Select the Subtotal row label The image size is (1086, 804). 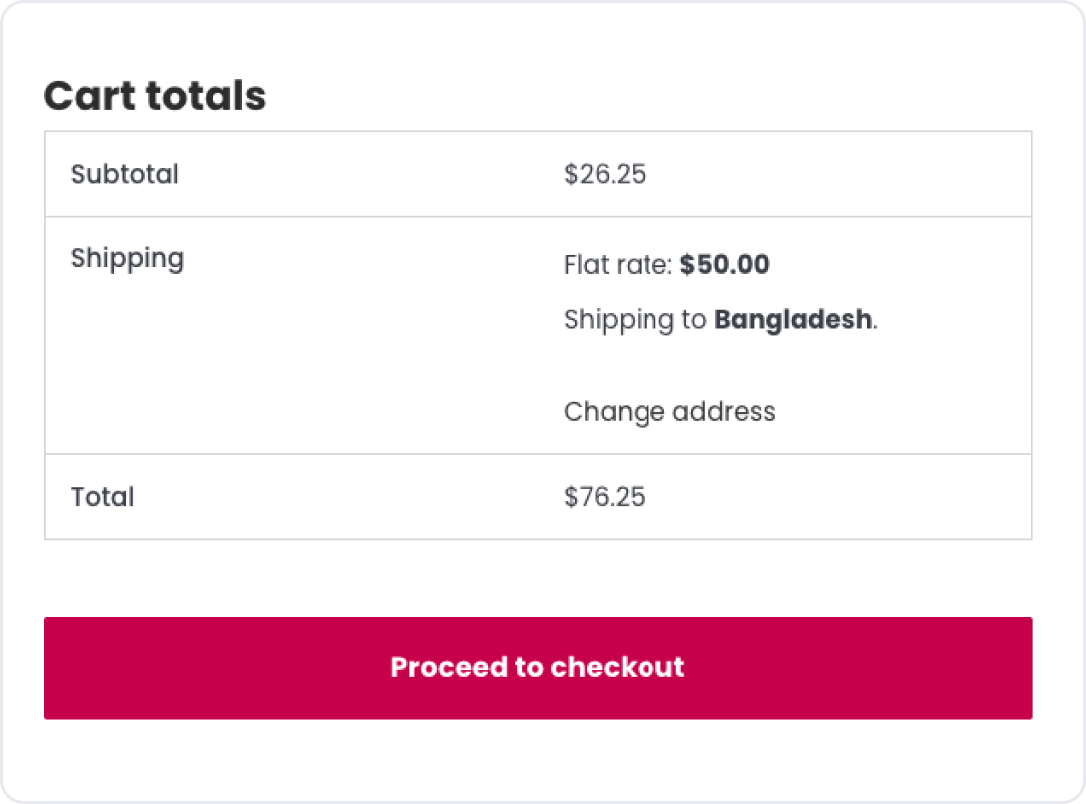click(125, 174)
